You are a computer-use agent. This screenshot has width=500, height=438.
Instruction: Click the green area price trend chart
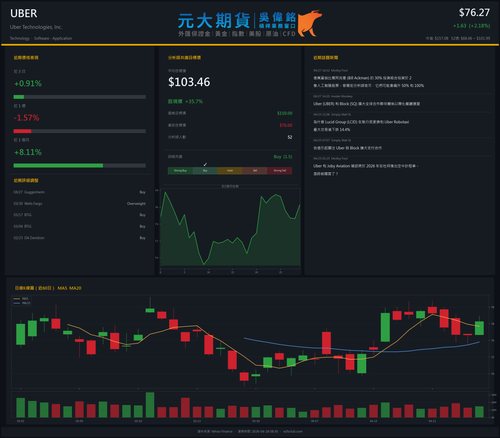[x=230, y=229]
